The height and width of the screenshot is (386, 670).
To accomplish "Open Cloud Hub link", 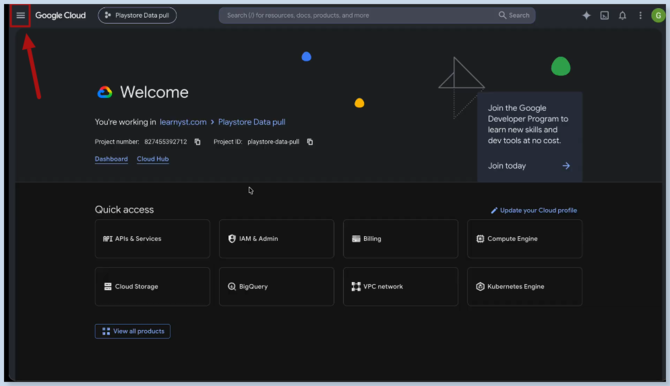I will click(153, 159).
